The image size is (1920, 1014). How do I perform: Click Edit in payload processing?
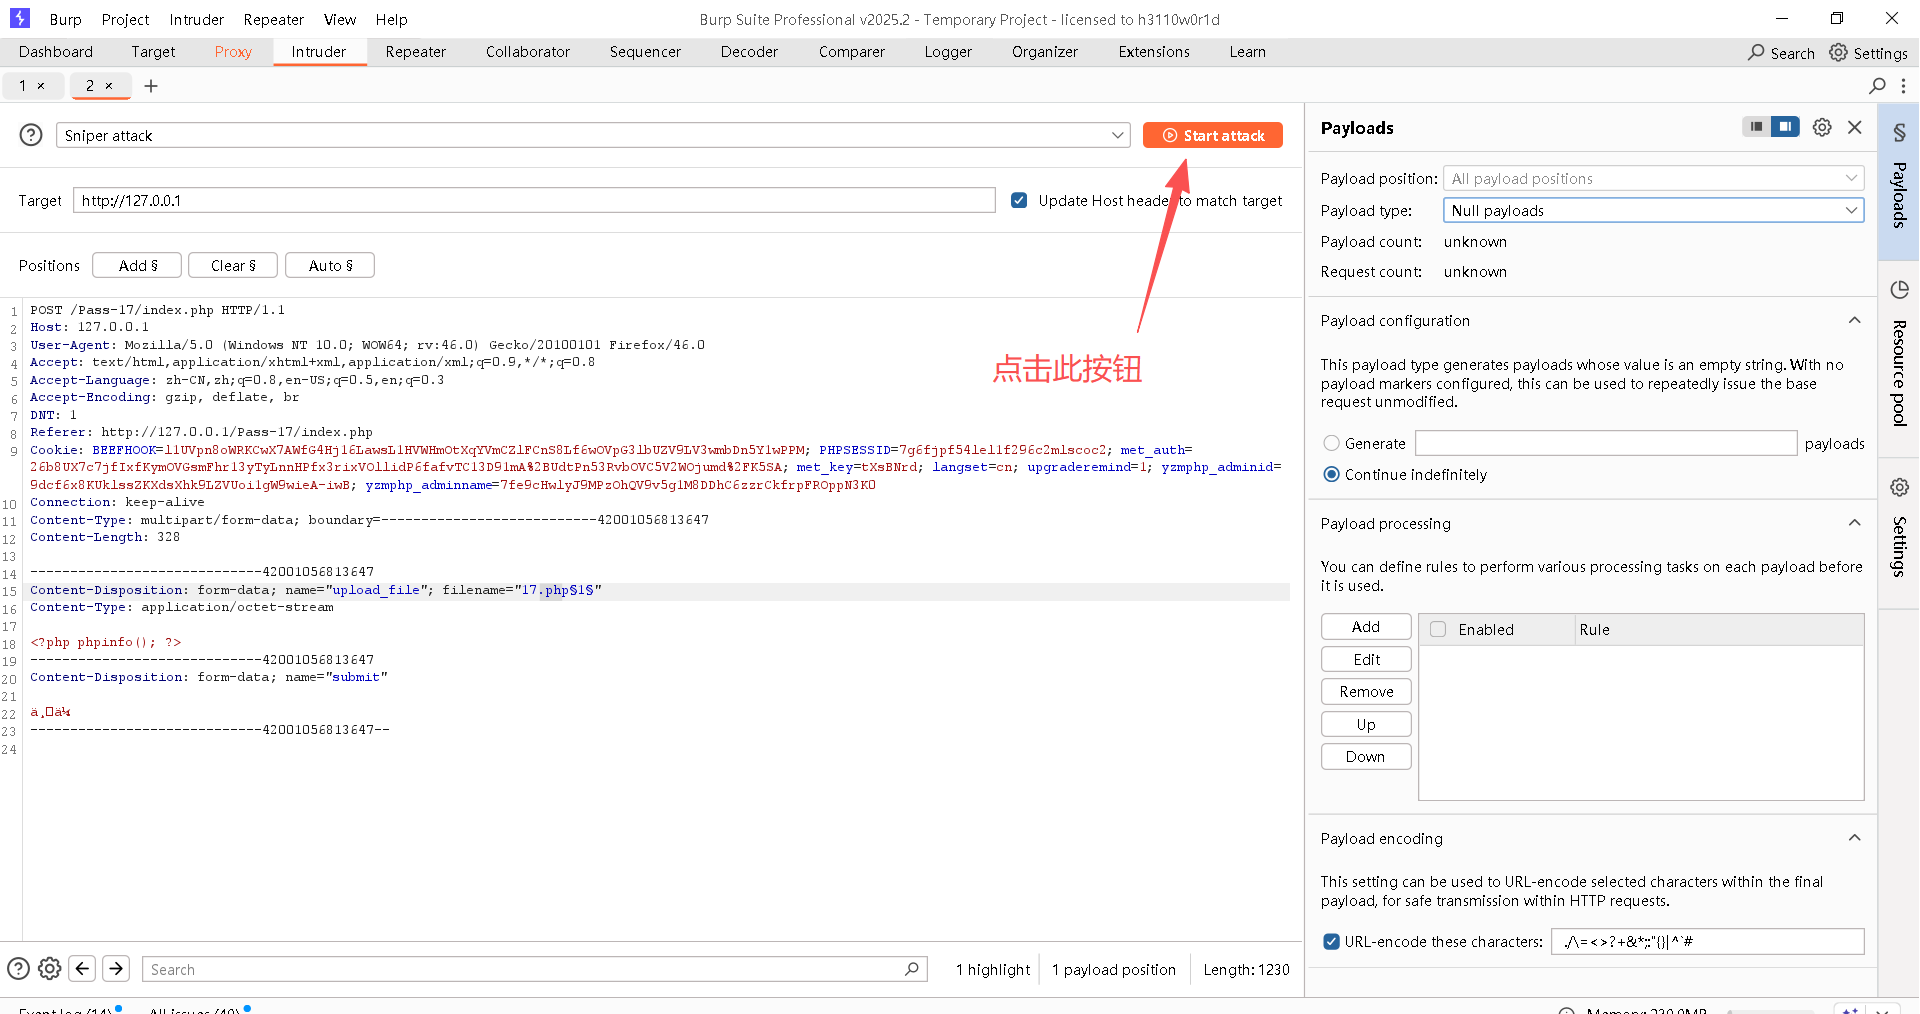click(x=1366, y=659)
